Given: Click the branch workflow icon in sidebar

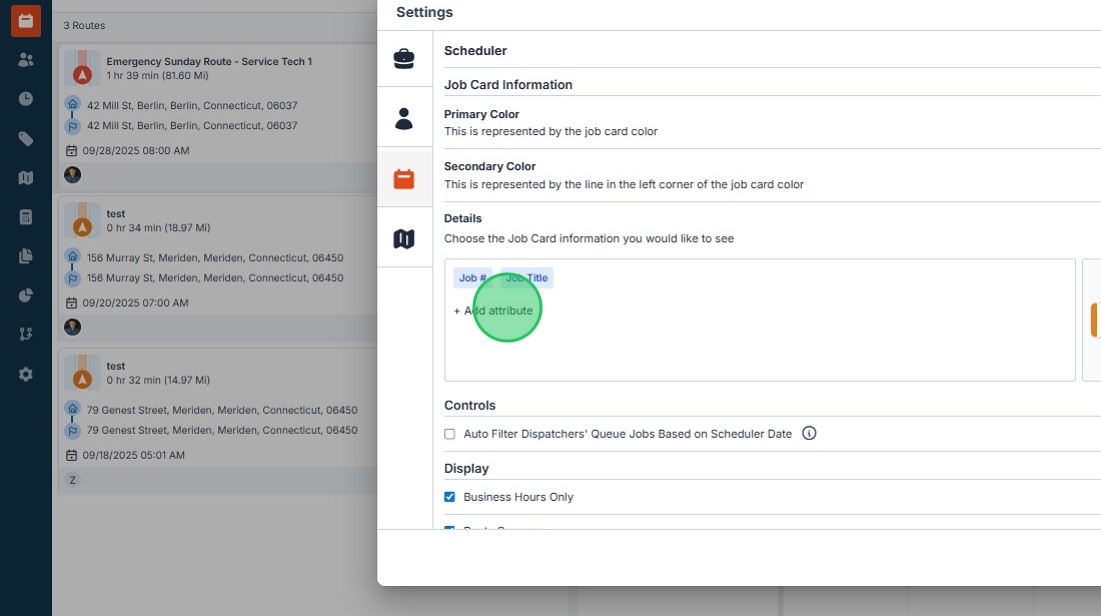Looking at the screenshot, I should coord(26,334).
